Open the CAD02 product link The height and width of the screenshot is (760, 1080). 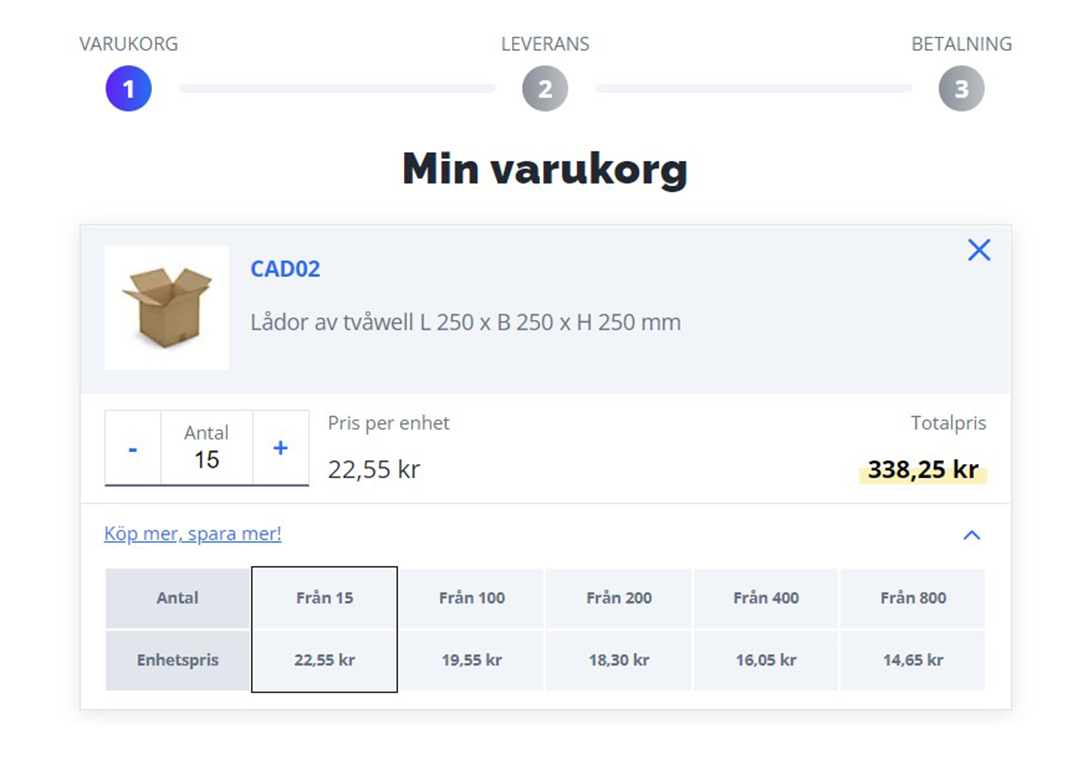click(285, 269)
